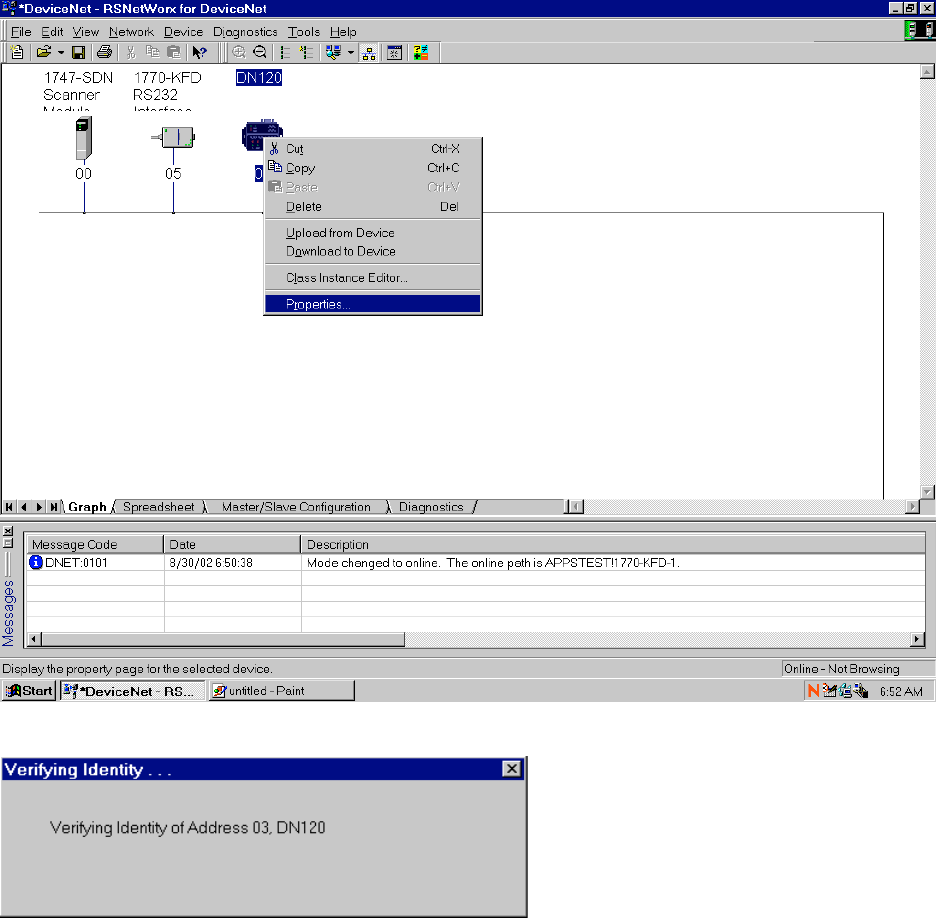Click the first-tab navigation arrow
The width and height of the screenshot is (936, 918).
[9, 507]
